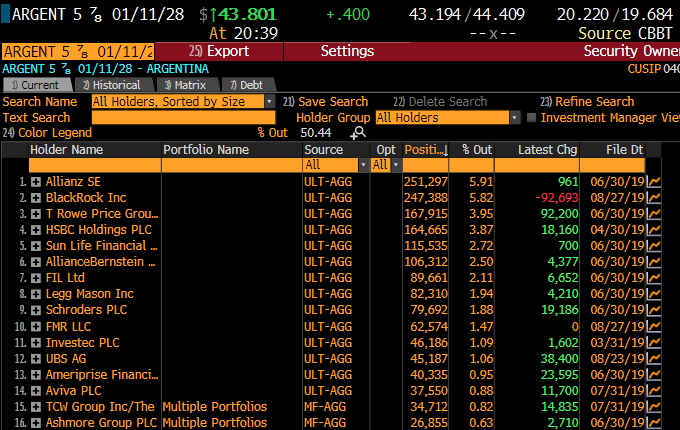Image resolution: width=680 pixels, height=430 pixels.
Task: Expand HSBC Holdings PLC holder row
Action: [x=36, y=230]
